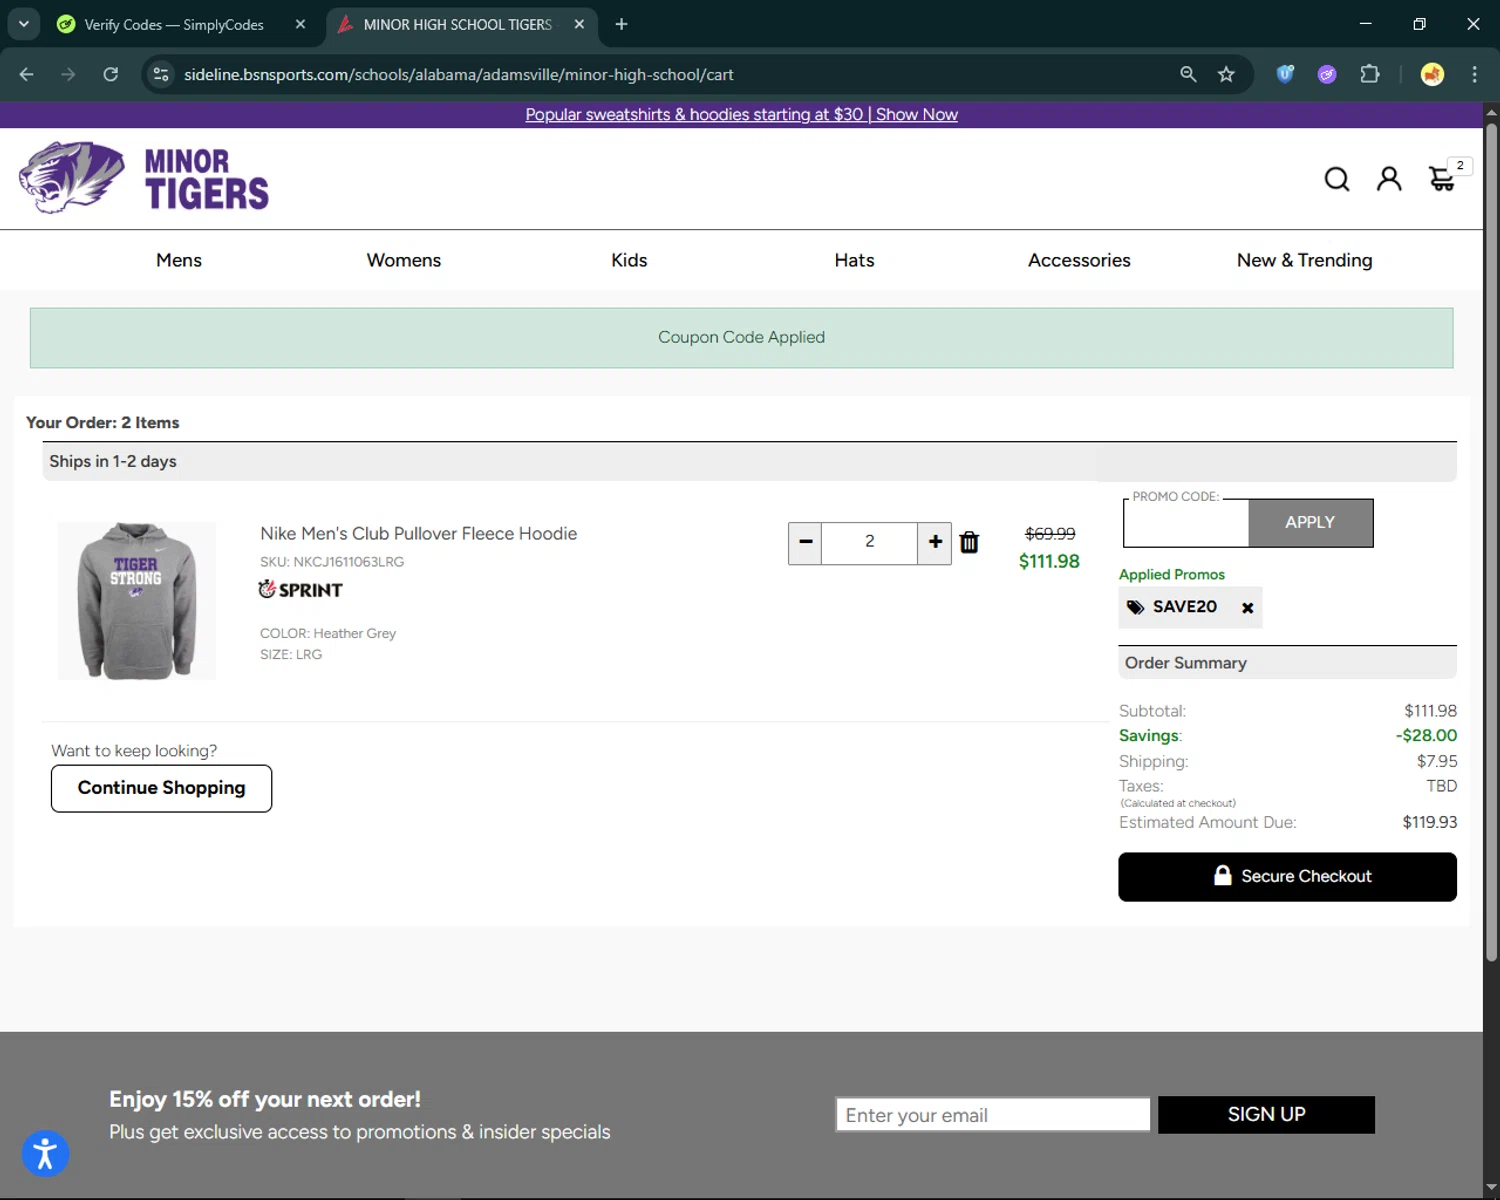Click the Minor Tigers mascot logo

tap(72, 178)
